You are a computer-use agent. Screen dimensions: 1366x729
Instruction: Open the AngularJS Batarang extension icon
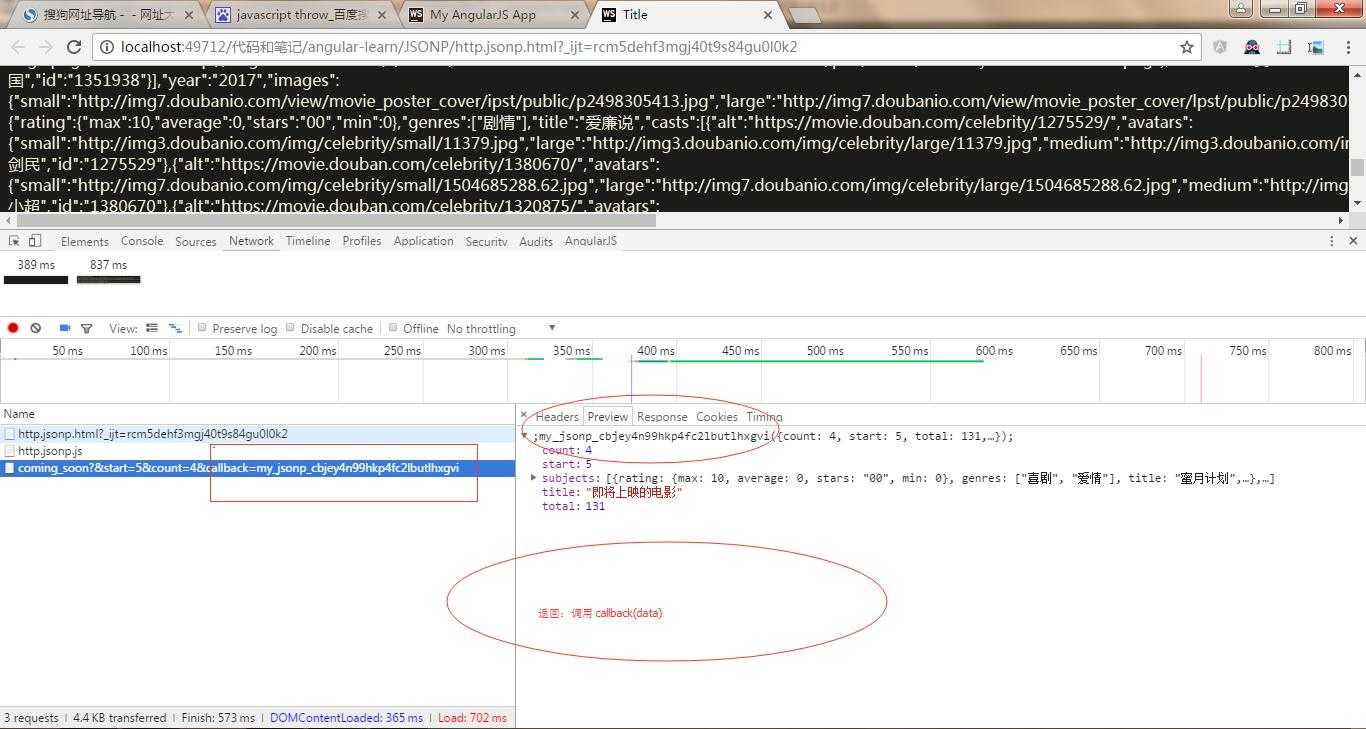[x=1220, y=47]
